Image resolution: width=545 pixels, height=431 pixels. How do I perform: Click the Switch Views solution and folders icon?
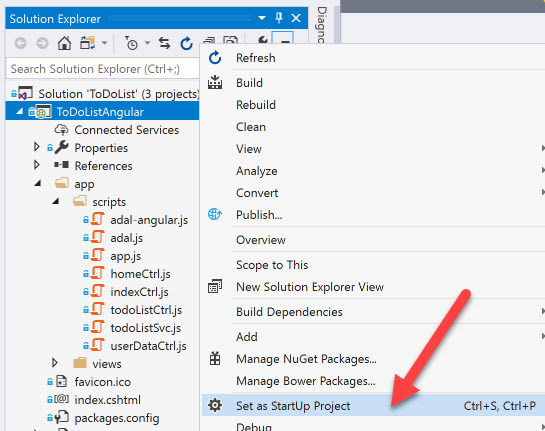[x=88, y=43]
